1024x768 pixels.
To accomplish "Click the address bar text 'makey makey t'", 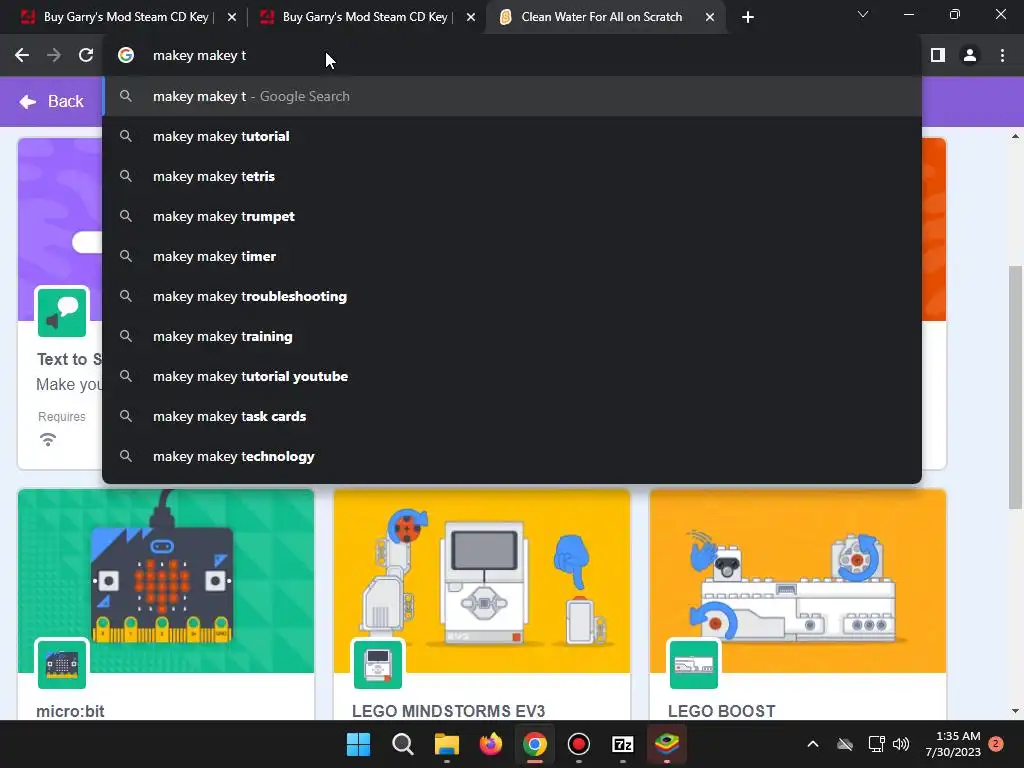I will [199, 56].
